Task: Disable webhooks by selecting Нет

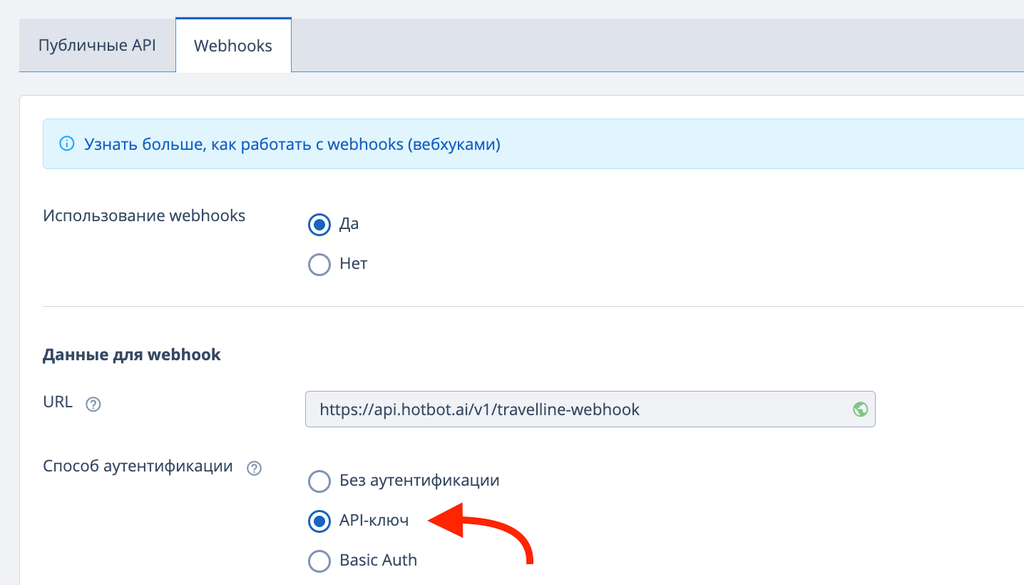Action: (319, 265)
